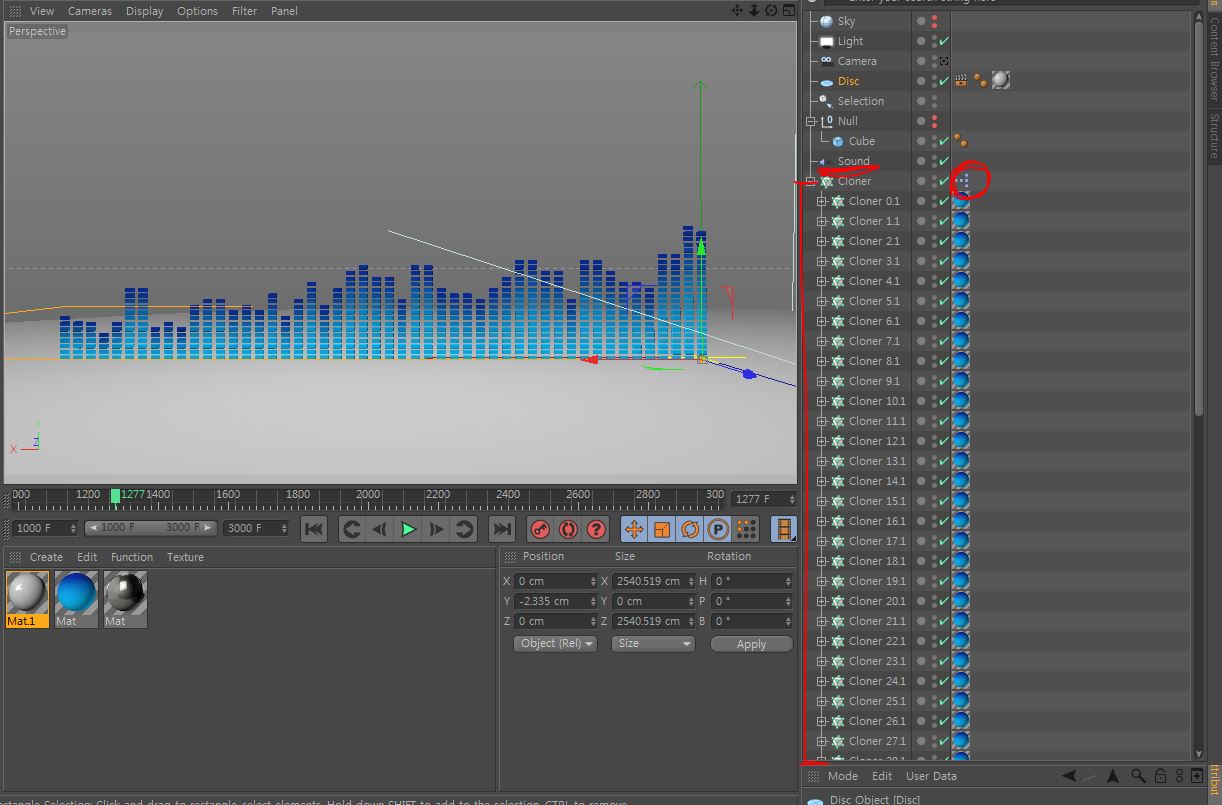Toggle the Sky object's visibility dots

935,21
